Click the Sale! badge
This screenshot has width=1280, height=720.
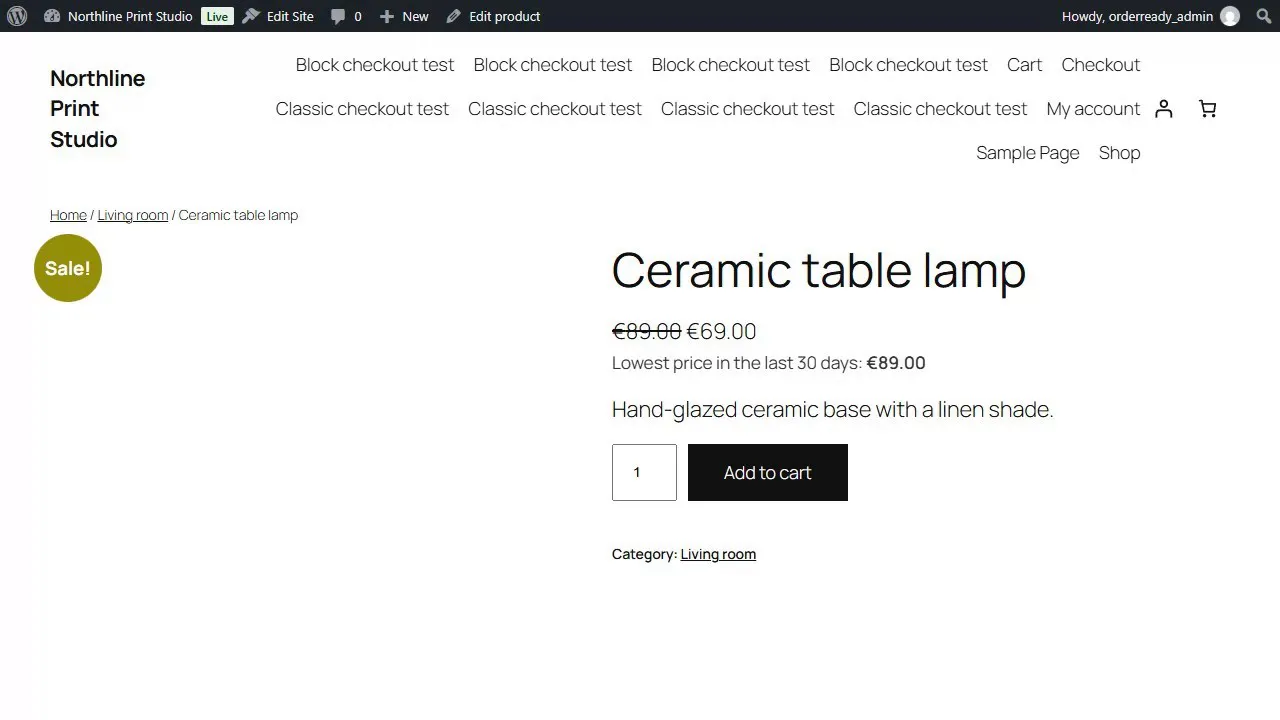(x=68, y=268)
